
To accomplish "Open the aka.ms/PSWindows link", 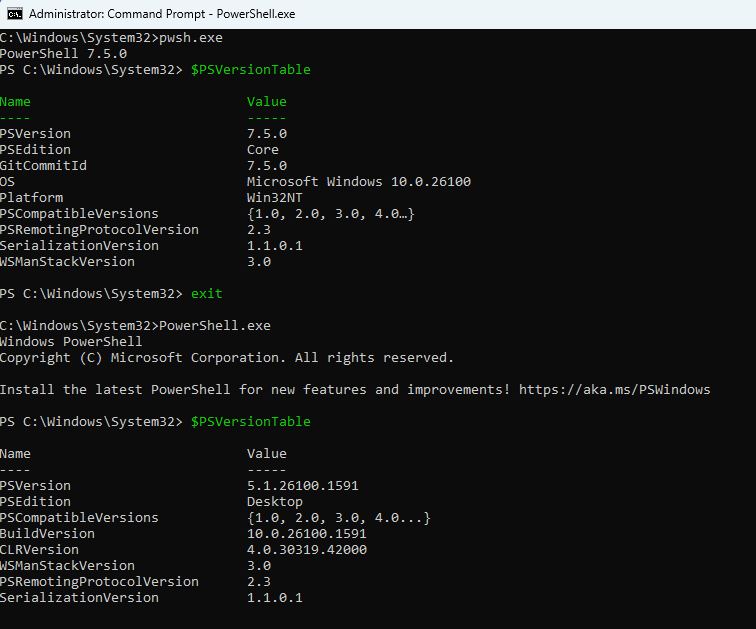I will point(614,390).
